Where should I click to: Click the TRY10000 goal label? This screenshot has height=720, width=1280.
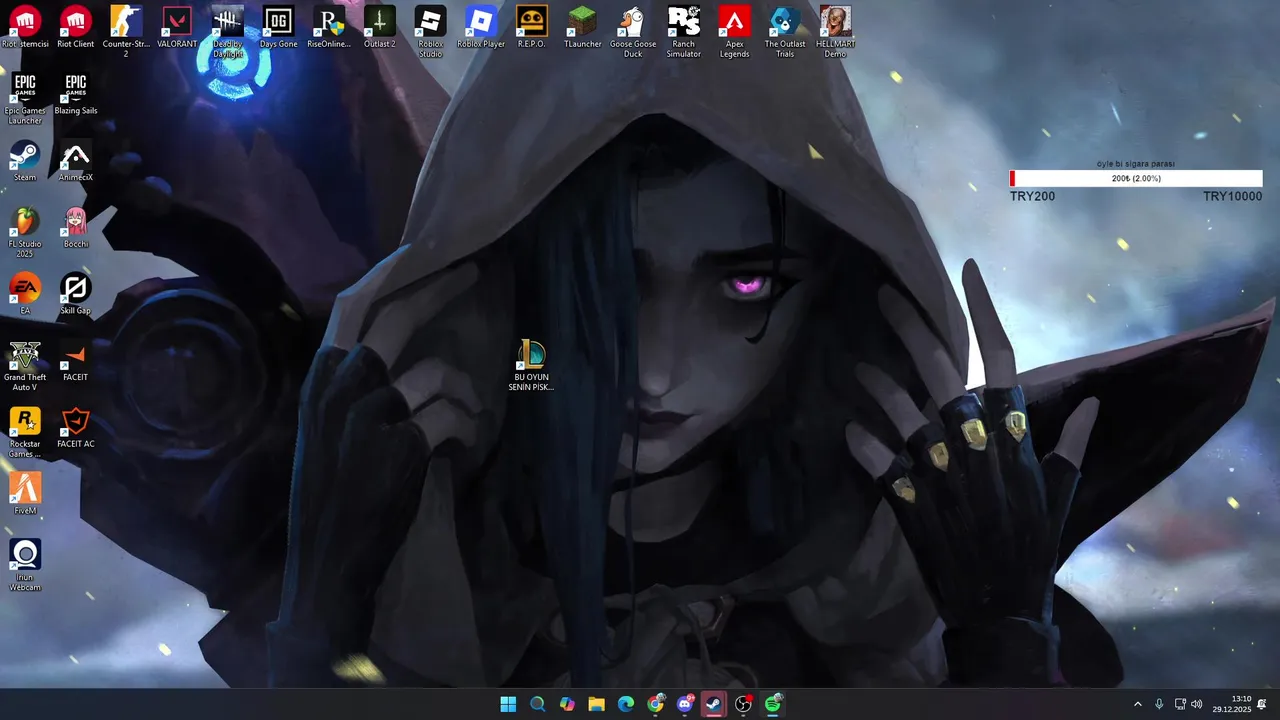1232,196
